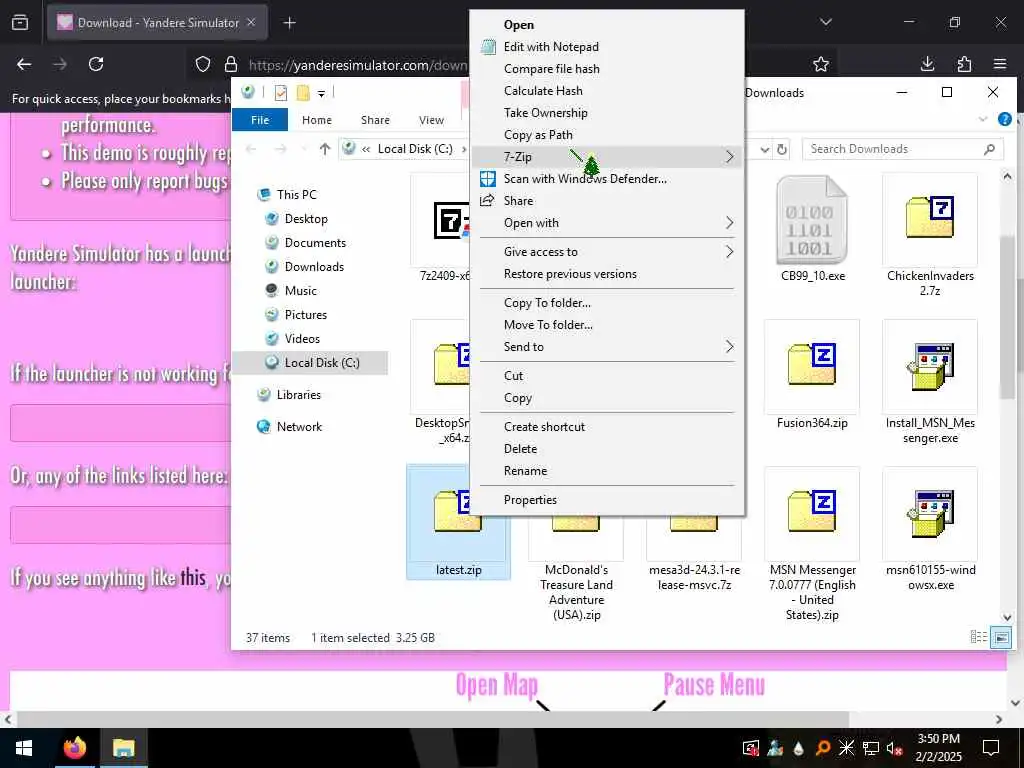Click the Properties icon in Explorer quick access toolbar
The height and width of the screenshot is (768, 1024).
(x=281, y=93)
